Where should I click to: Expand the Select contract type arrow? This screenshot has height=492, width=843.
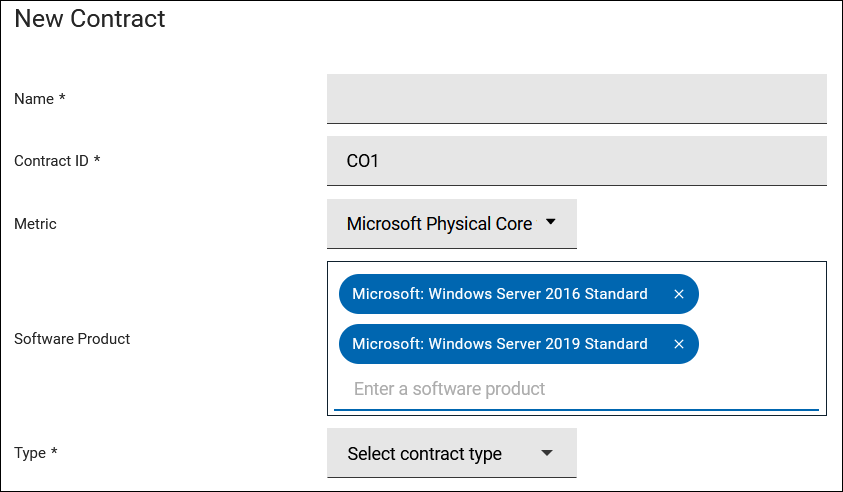[547, 453]
